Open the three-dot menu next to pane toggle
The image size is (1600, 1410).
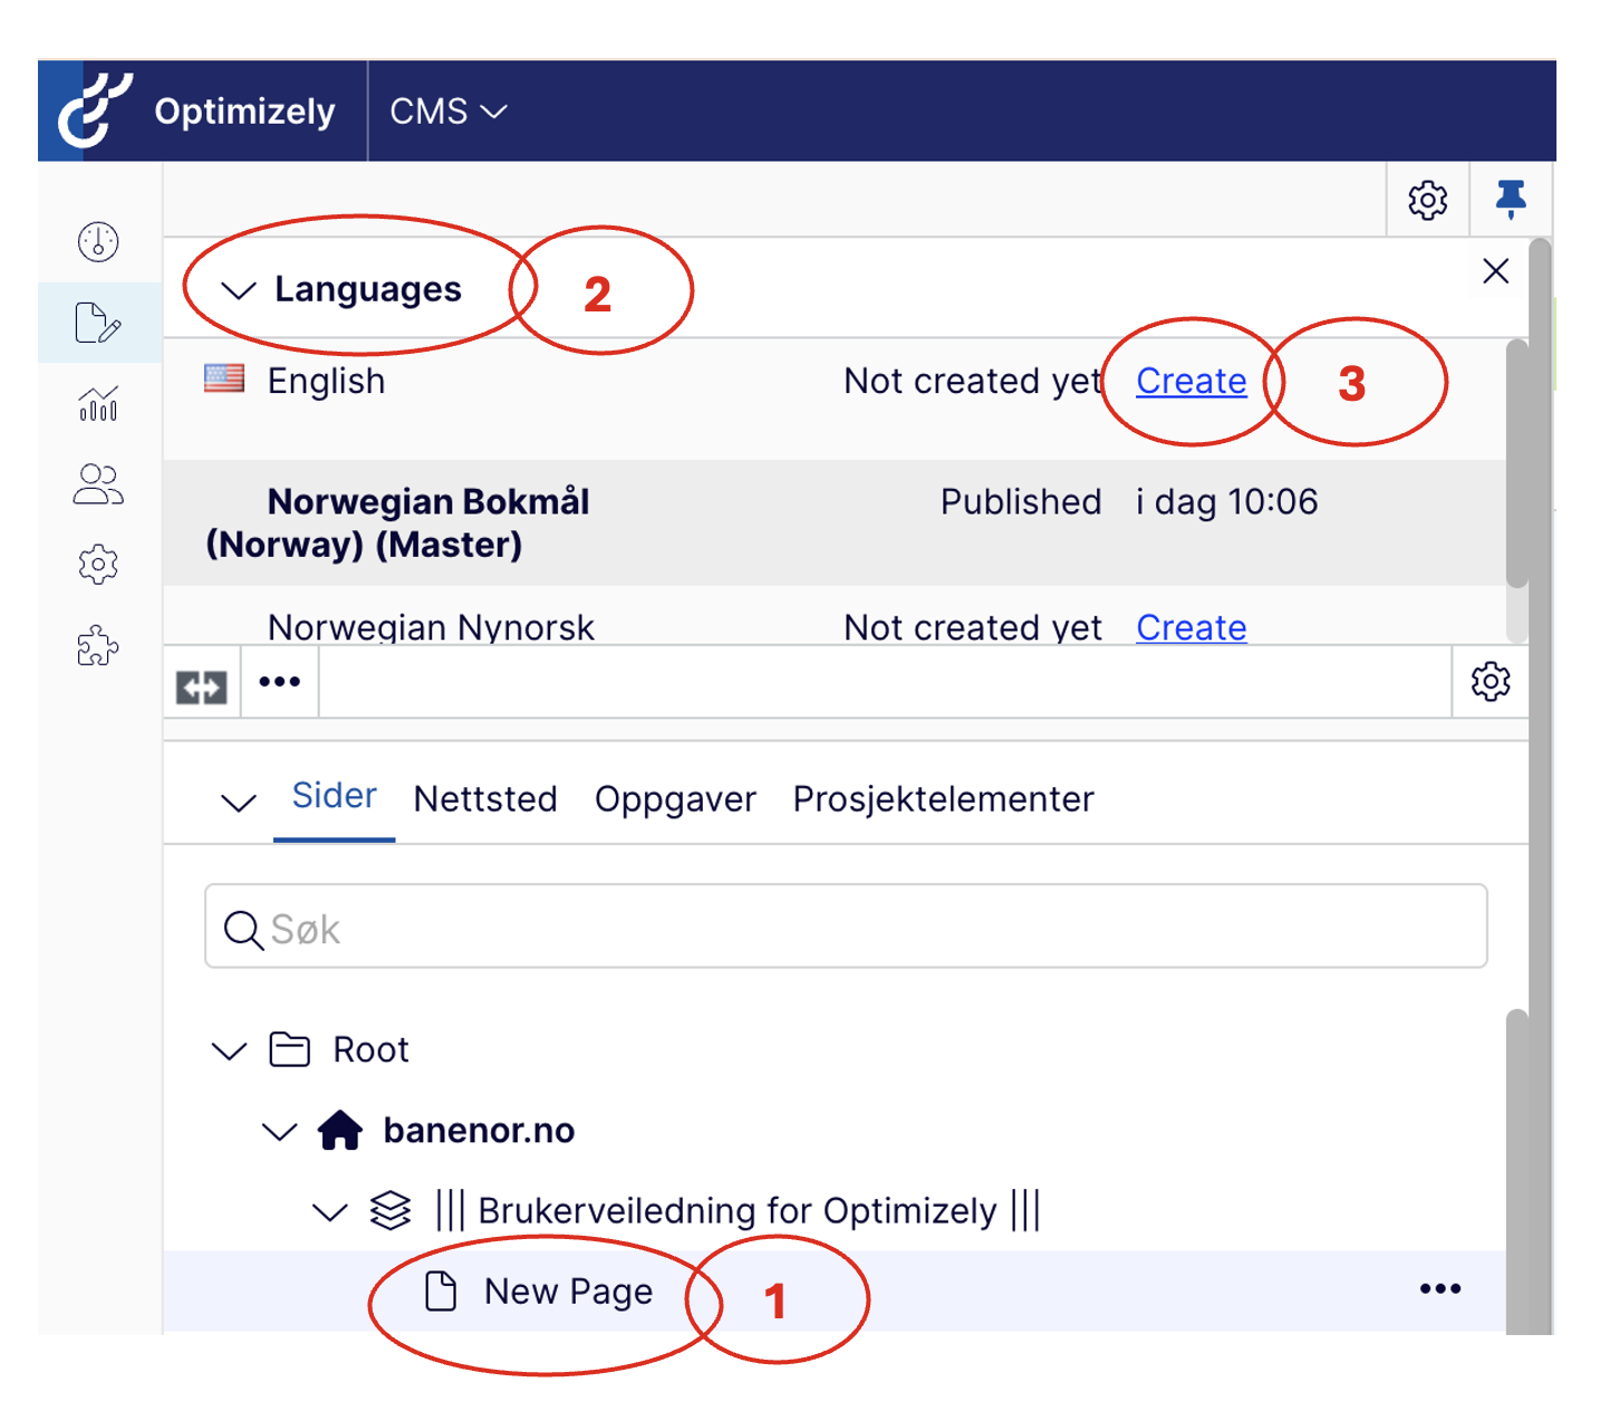click(x=279, y=682)
